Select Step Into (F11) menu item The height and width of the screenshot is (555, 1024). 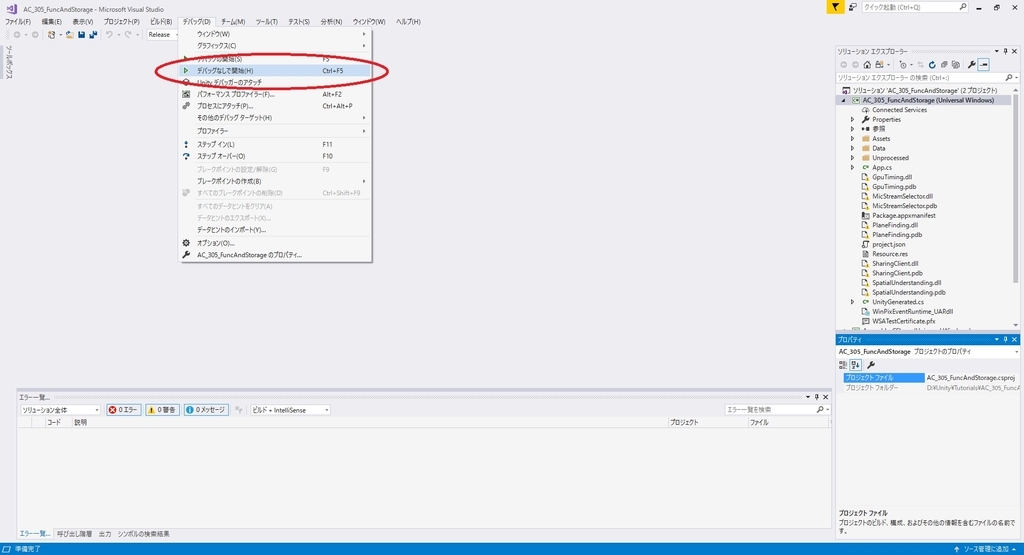pos(275,144)
